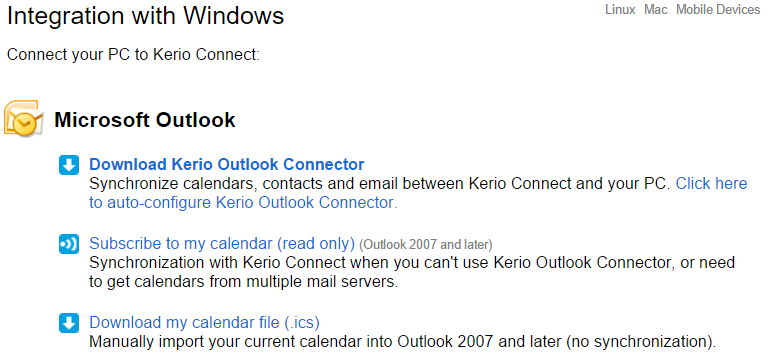The height and width of the screenshot is (360, 774).
Task: Switch to the Linux integration page
Action: click(x=620, y=9)
